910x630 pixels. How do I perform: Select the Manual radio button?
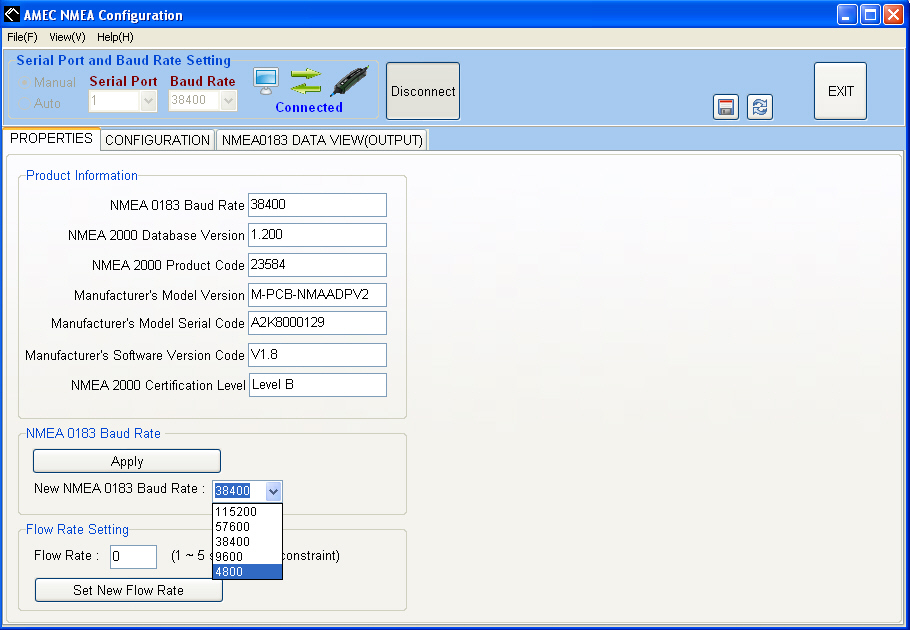25,82
